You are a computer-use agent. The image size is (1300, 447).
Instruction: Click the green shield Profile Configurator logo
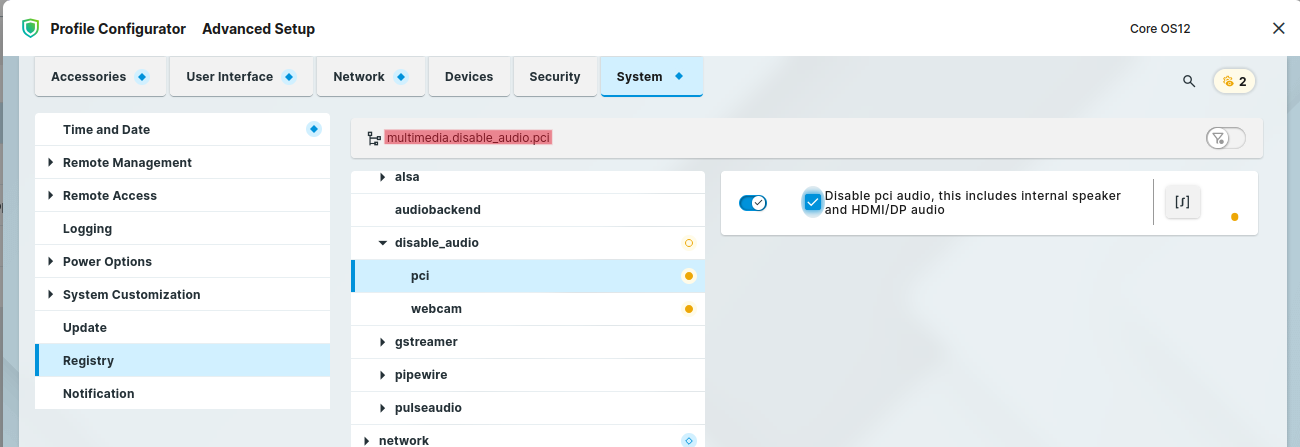click(30, 29)
